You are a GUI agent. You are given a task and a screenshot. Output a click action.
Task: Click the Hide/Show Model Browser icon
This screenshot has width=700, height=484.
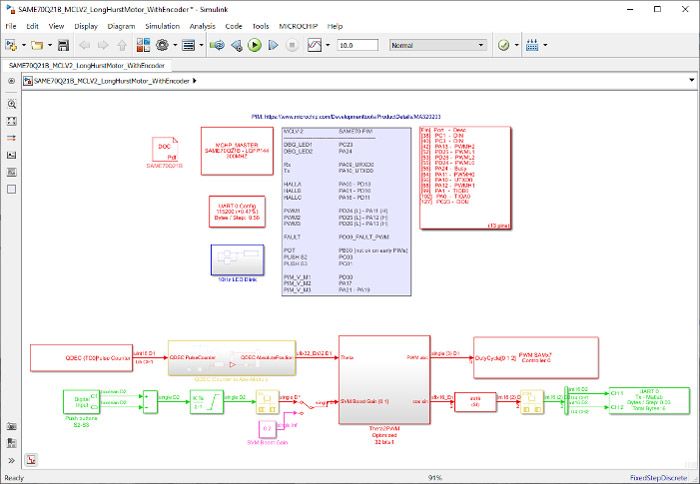tap(12, 460)
